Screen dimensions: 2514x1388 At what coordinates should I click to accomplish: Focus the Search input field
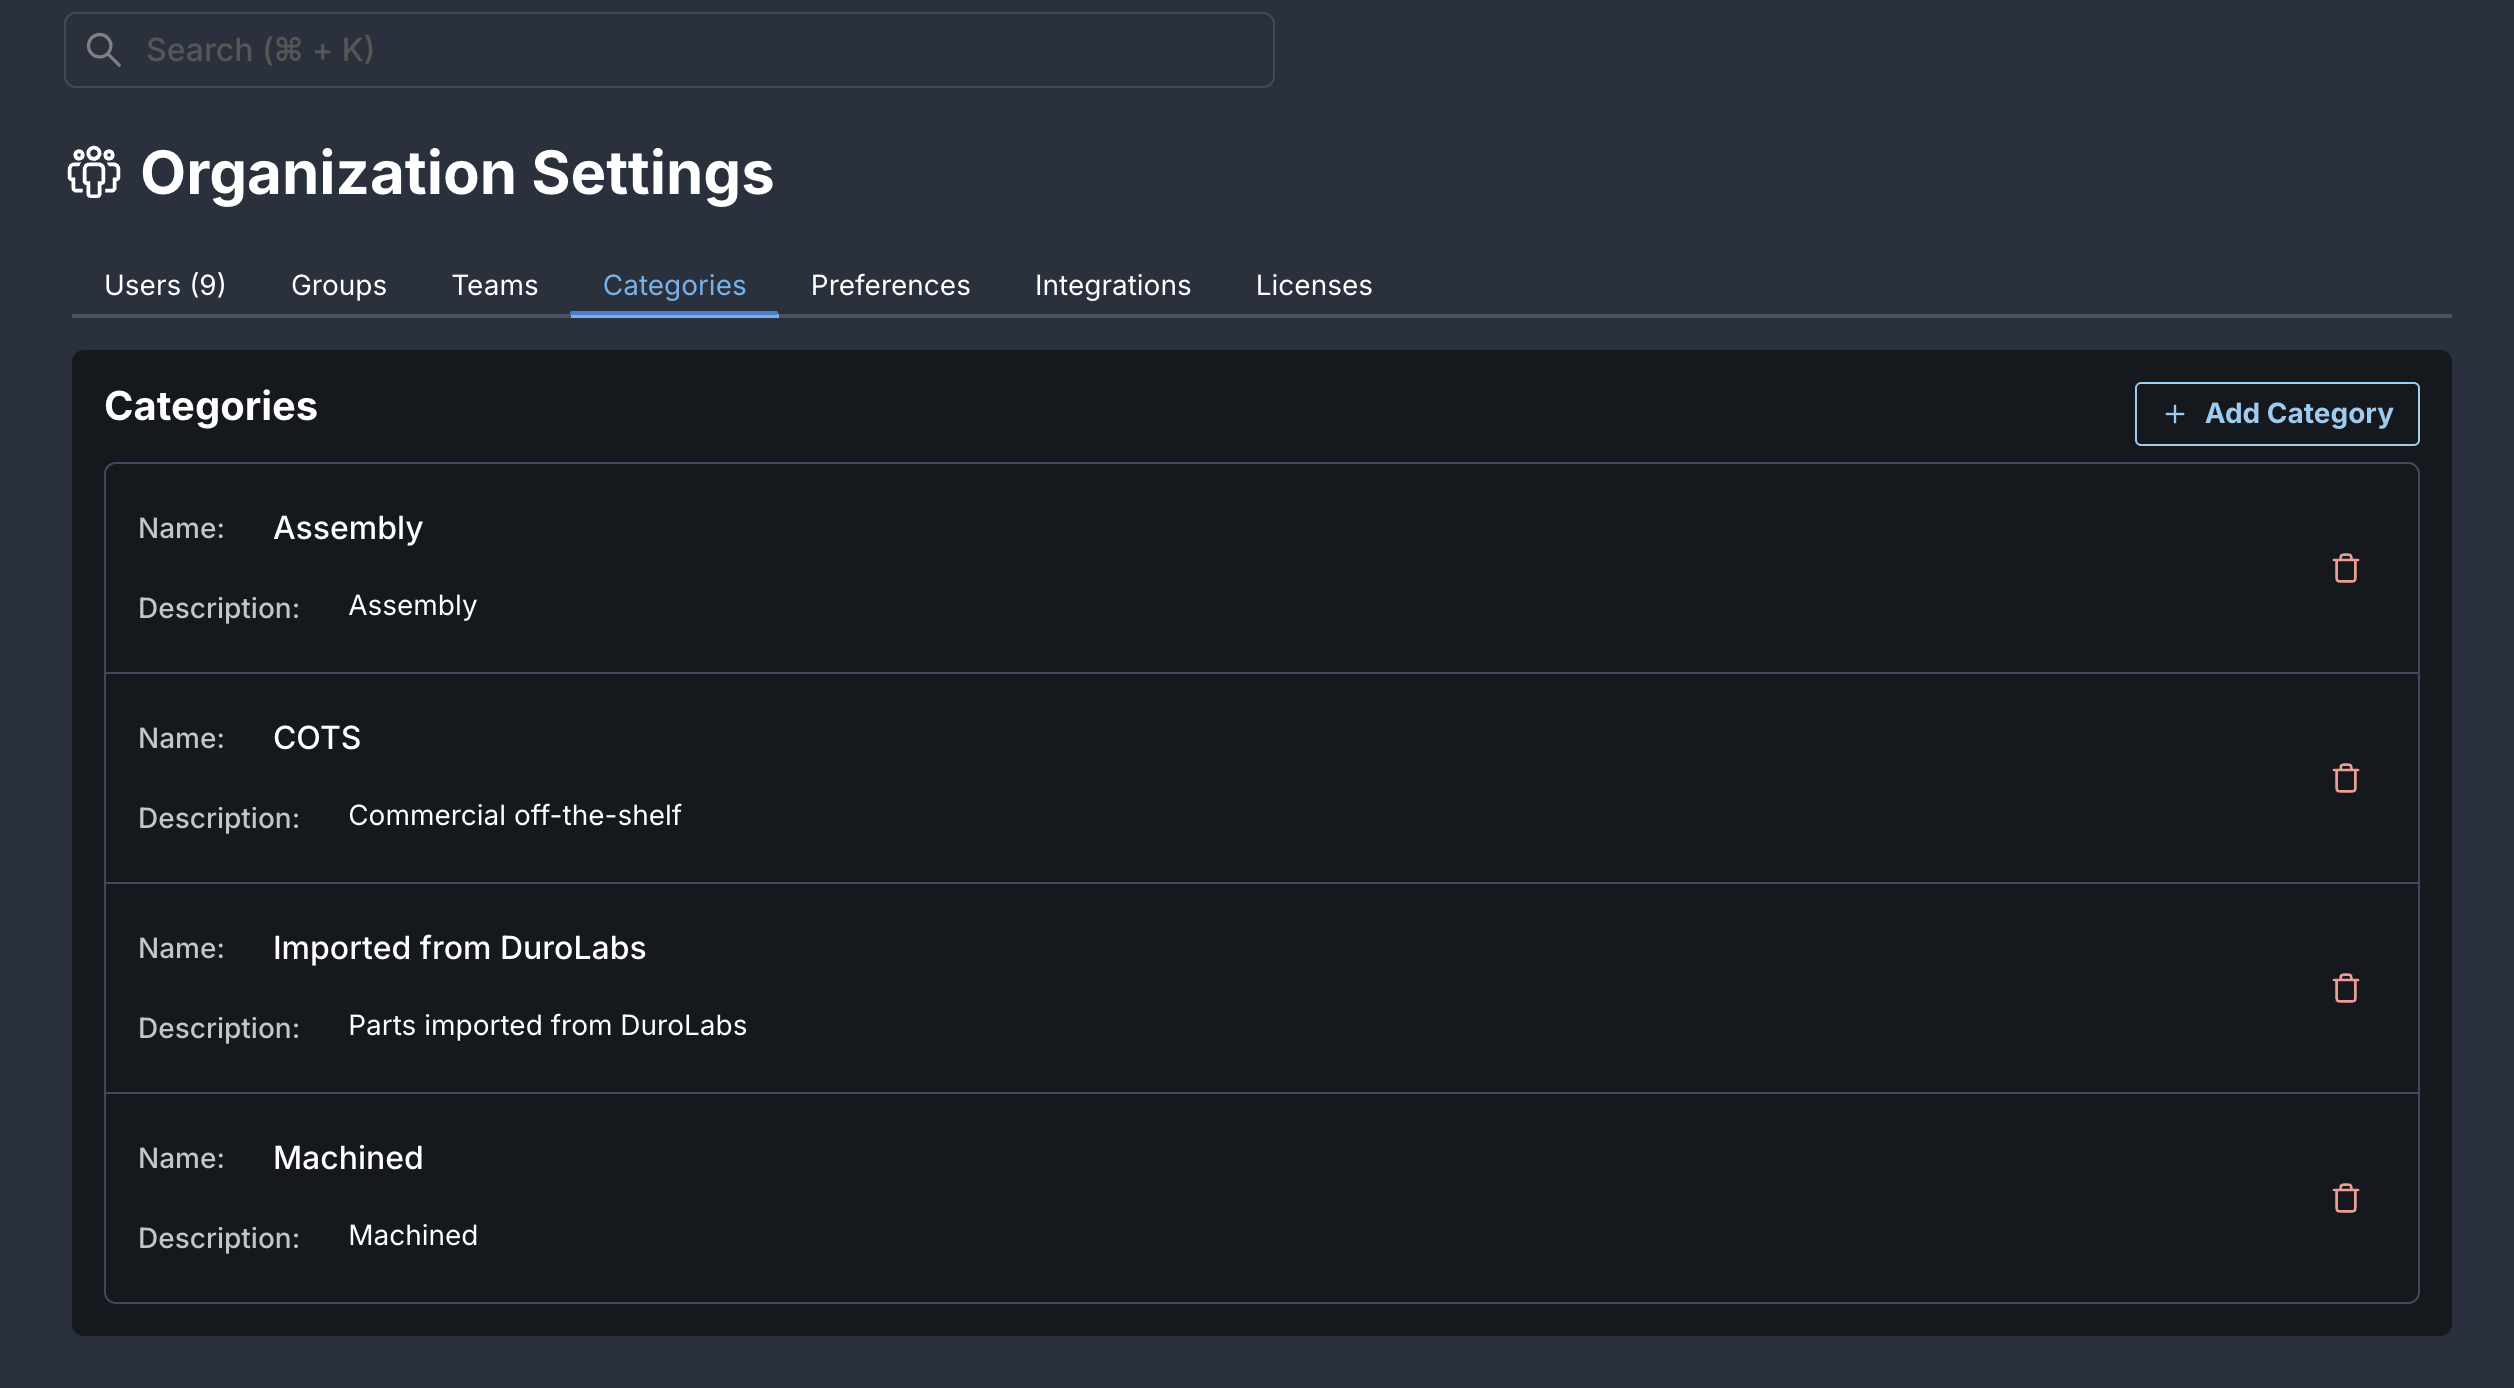tap(700, 50)
